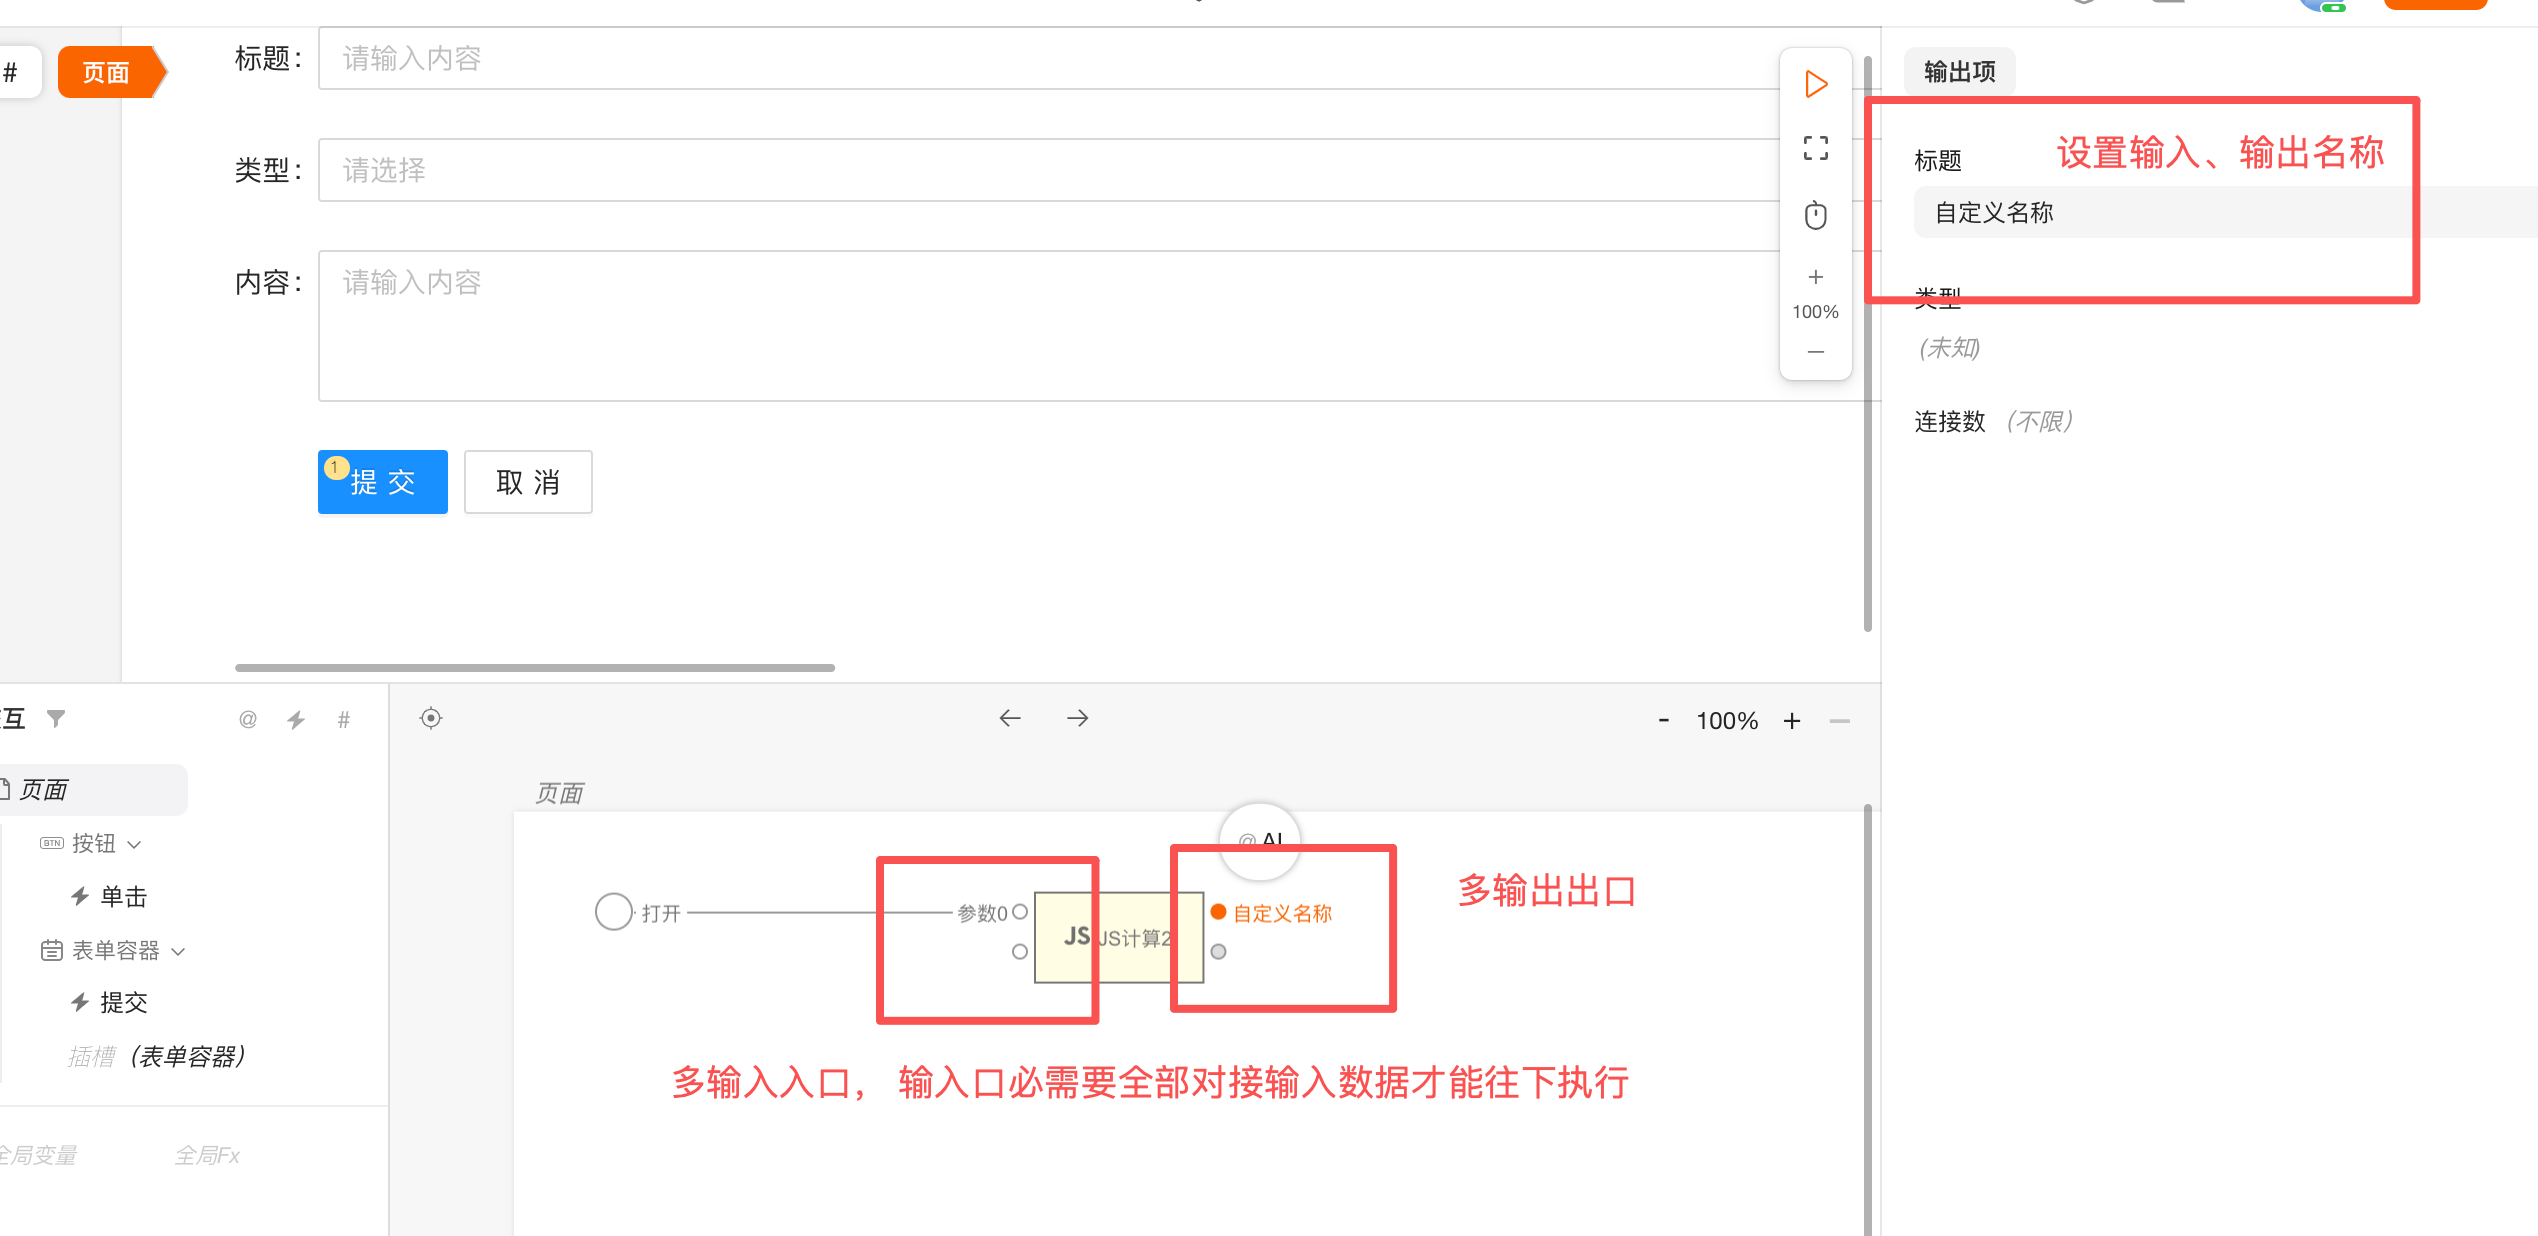Collapse the 表单容器 tree node
Screen dimensions: 2538x1236
click(179, 951)
